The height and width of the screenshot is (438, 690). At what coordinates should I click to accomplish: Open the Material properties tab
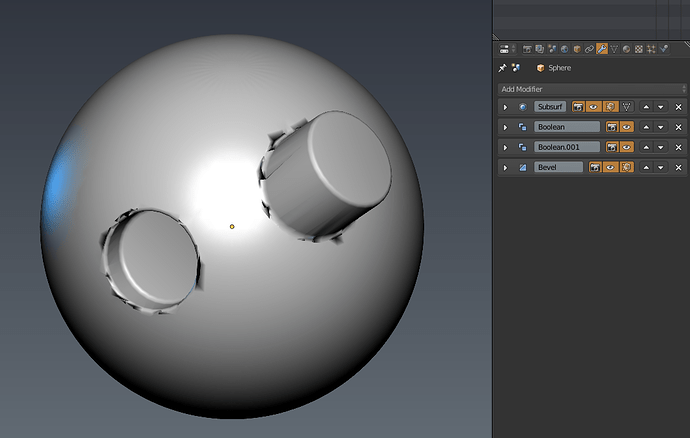click(x=626, y=49)
